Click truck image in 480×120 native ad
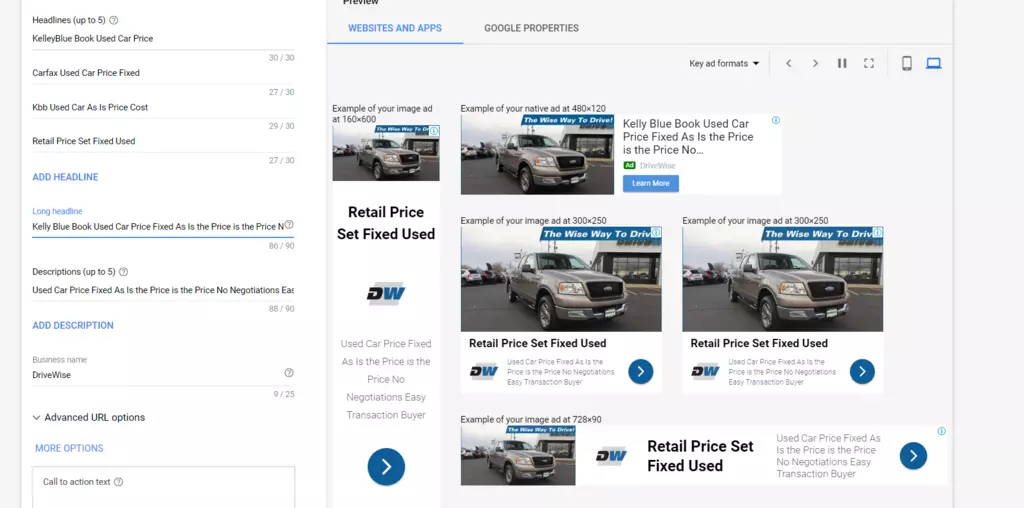Screen dimensions: 1024x508 [x=537, y=155]
